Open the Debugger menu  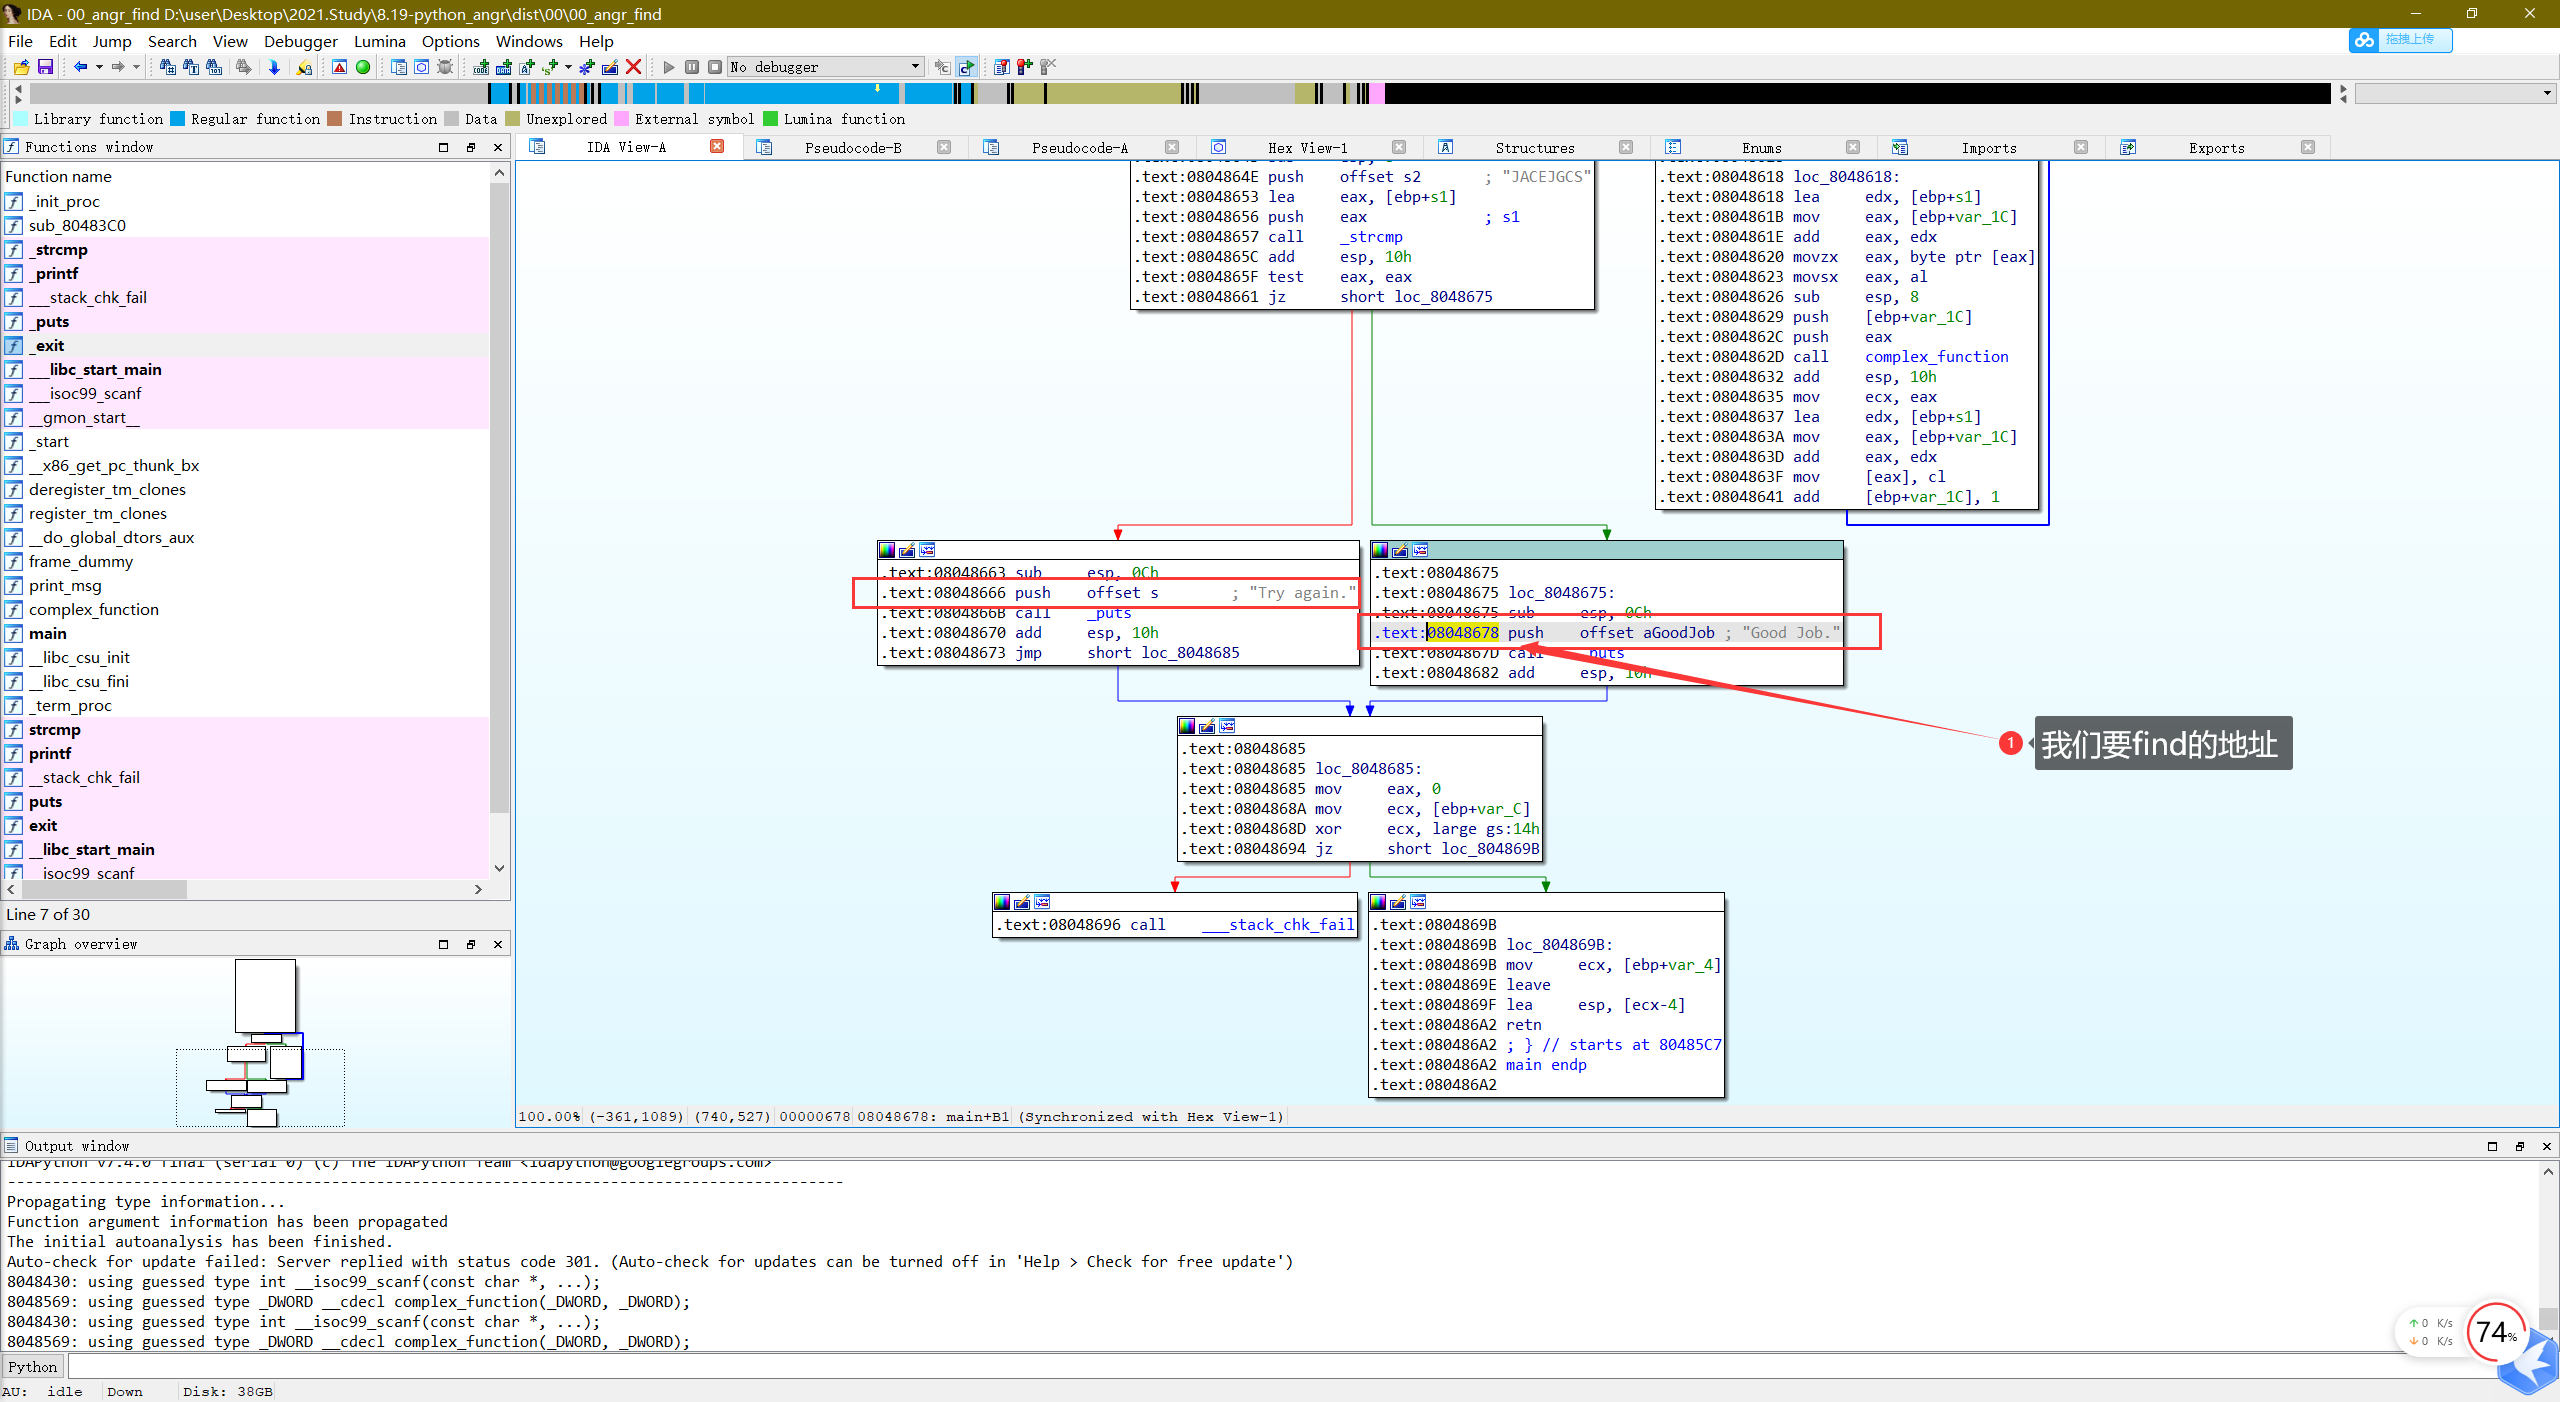[x=300, y=41]
